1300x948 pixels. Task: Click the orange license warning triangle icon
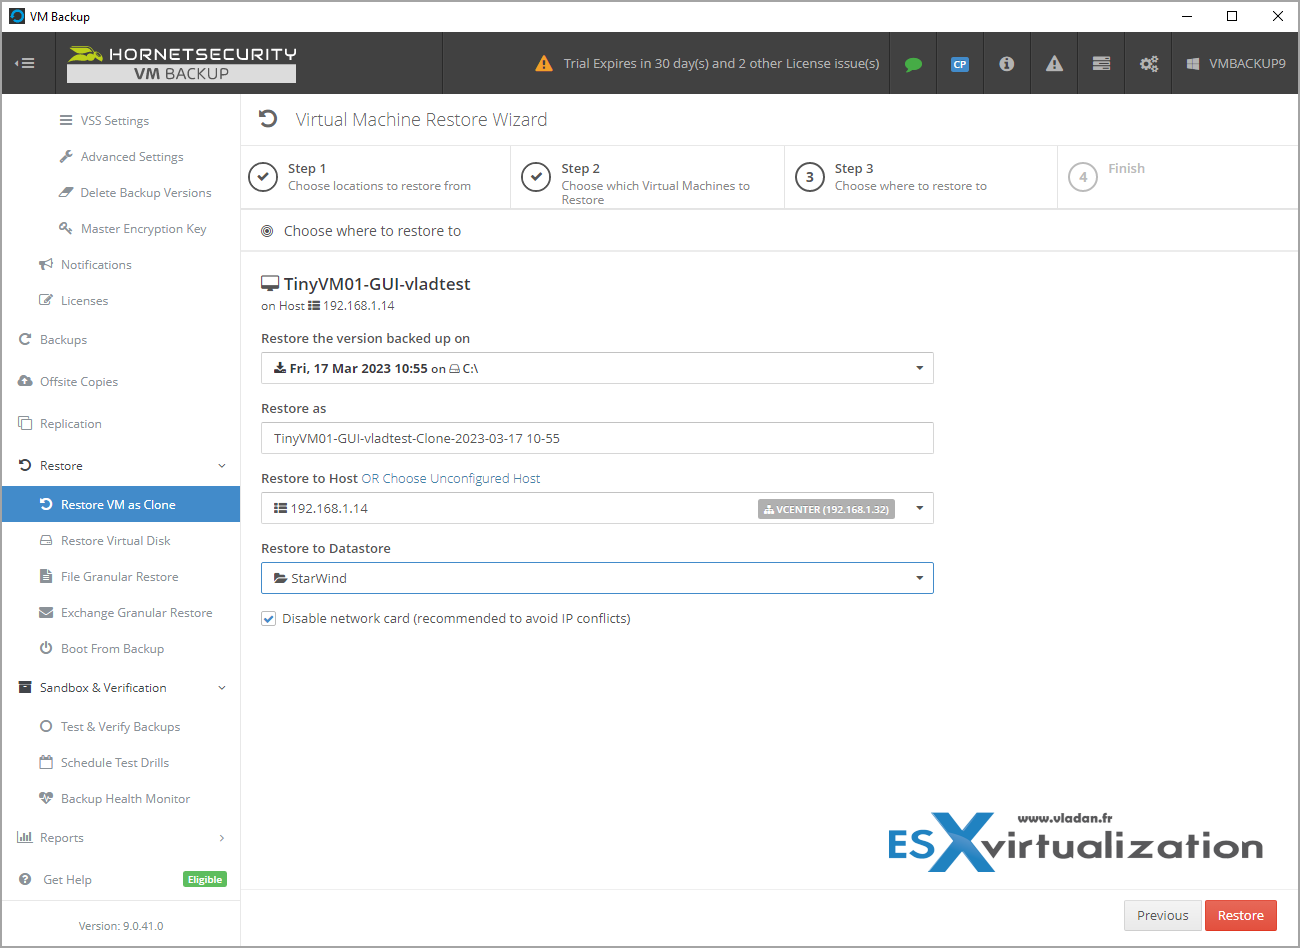544,63
